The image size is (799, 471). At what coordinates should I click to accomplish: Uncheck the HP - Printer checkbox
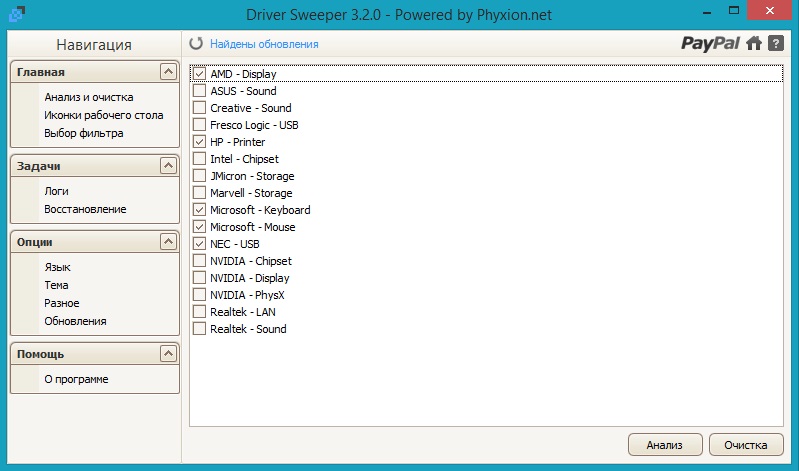(199, 142)
